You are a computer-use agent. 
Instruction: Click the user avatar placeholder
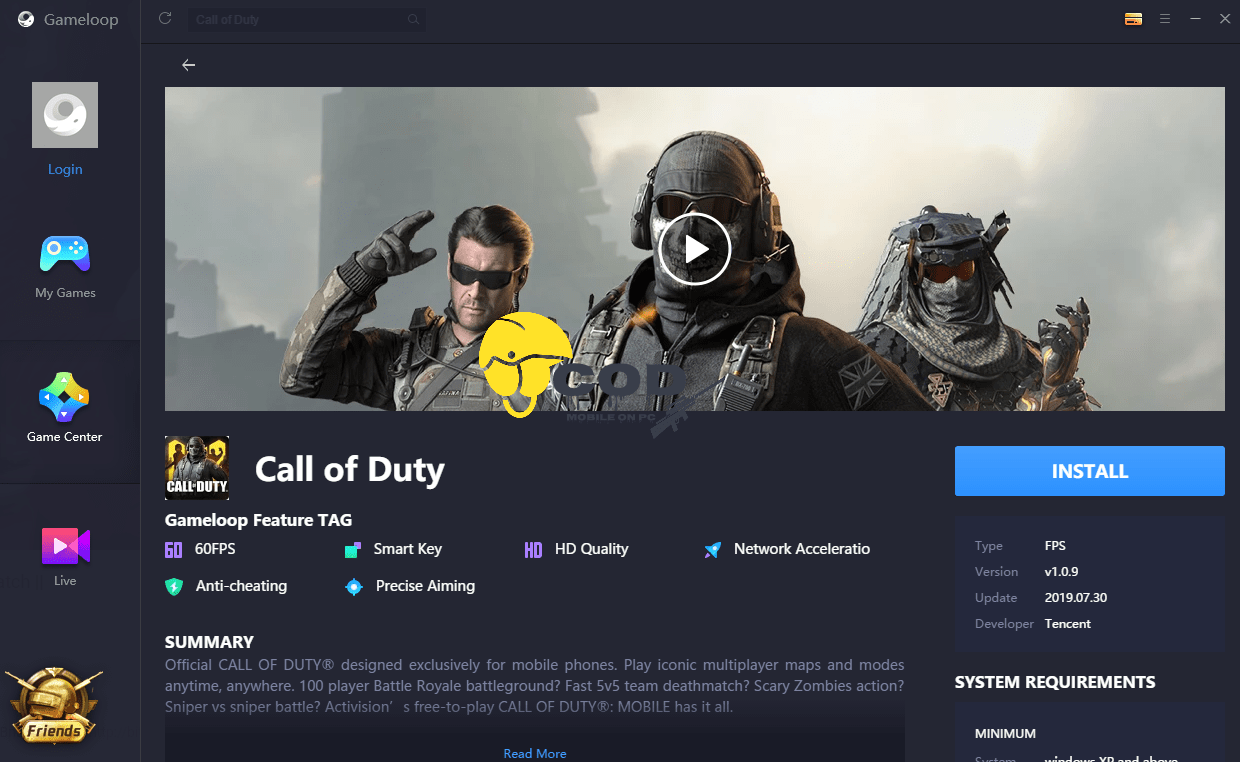tap(65, 115)
